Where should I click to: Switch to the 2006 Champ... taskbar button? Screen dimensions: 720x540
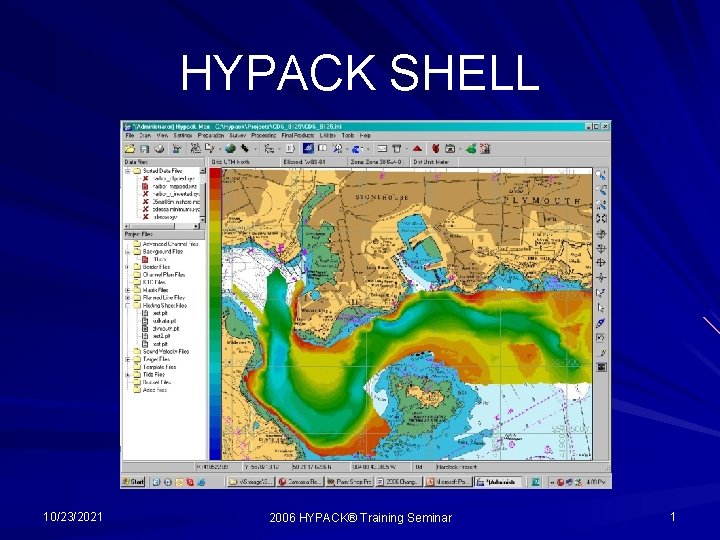coord(398,482)
